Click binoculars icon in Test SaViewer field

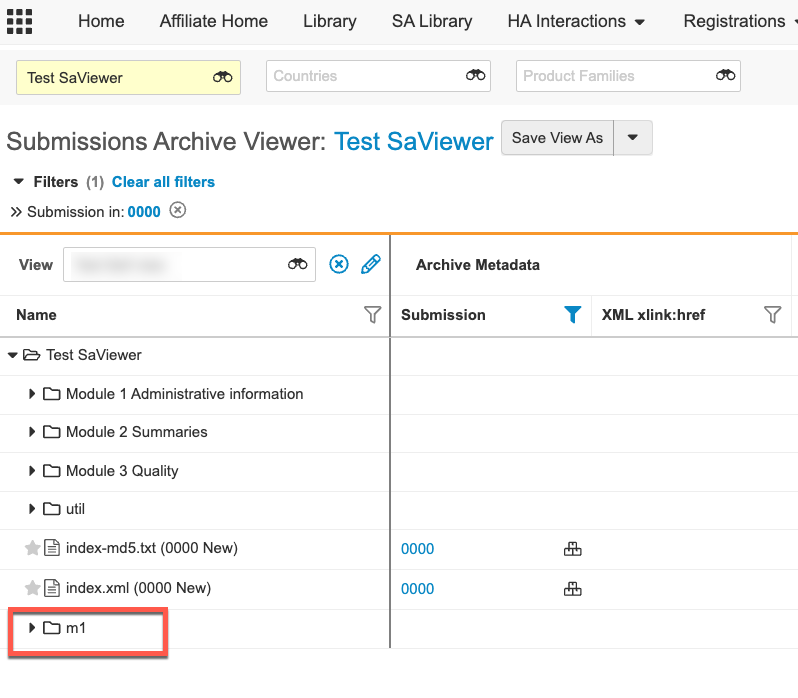[x=222, y=77]
